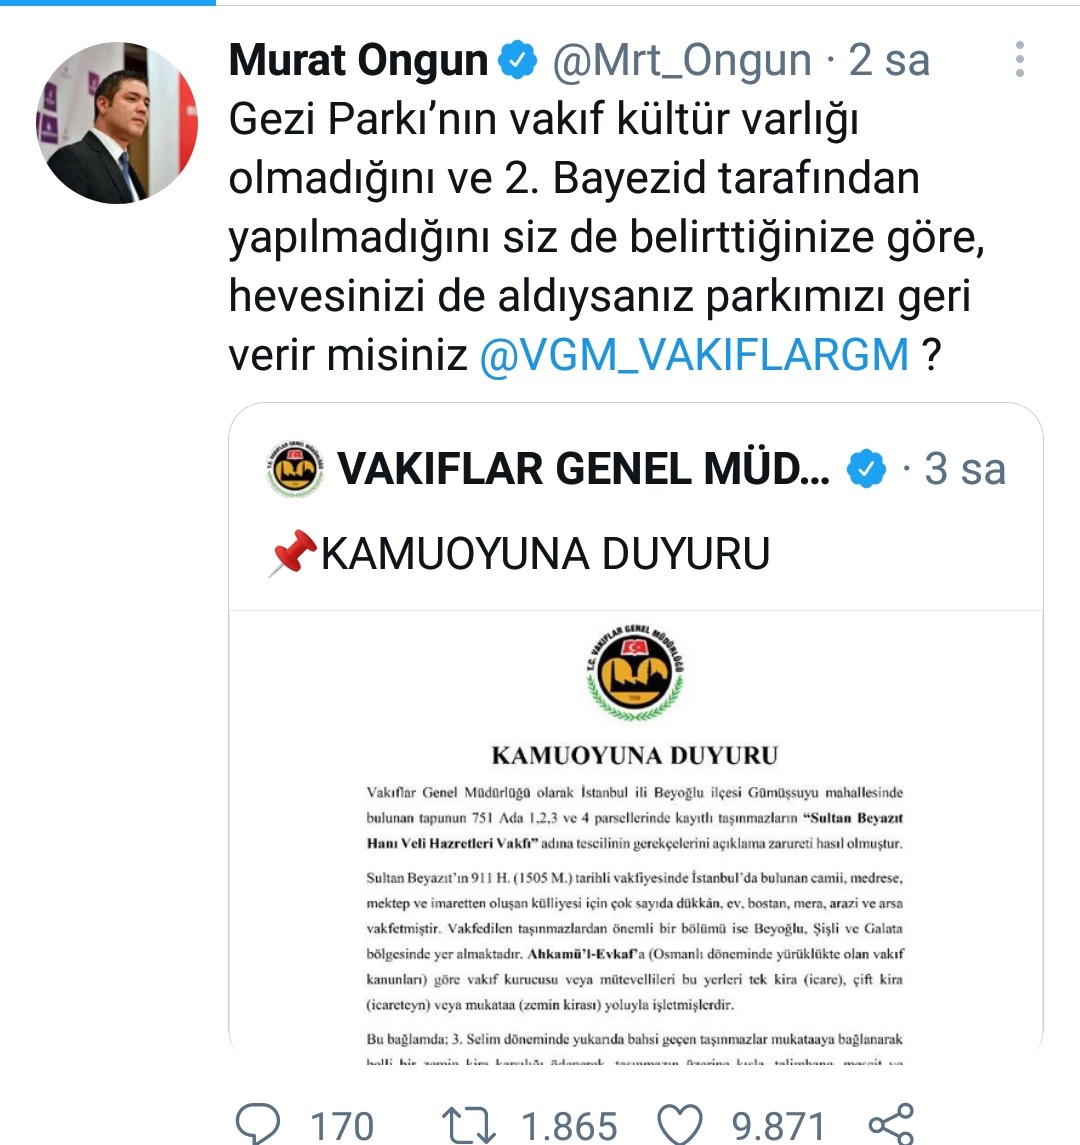Open the @Mrt_Ongun handle

click(682, 60)
